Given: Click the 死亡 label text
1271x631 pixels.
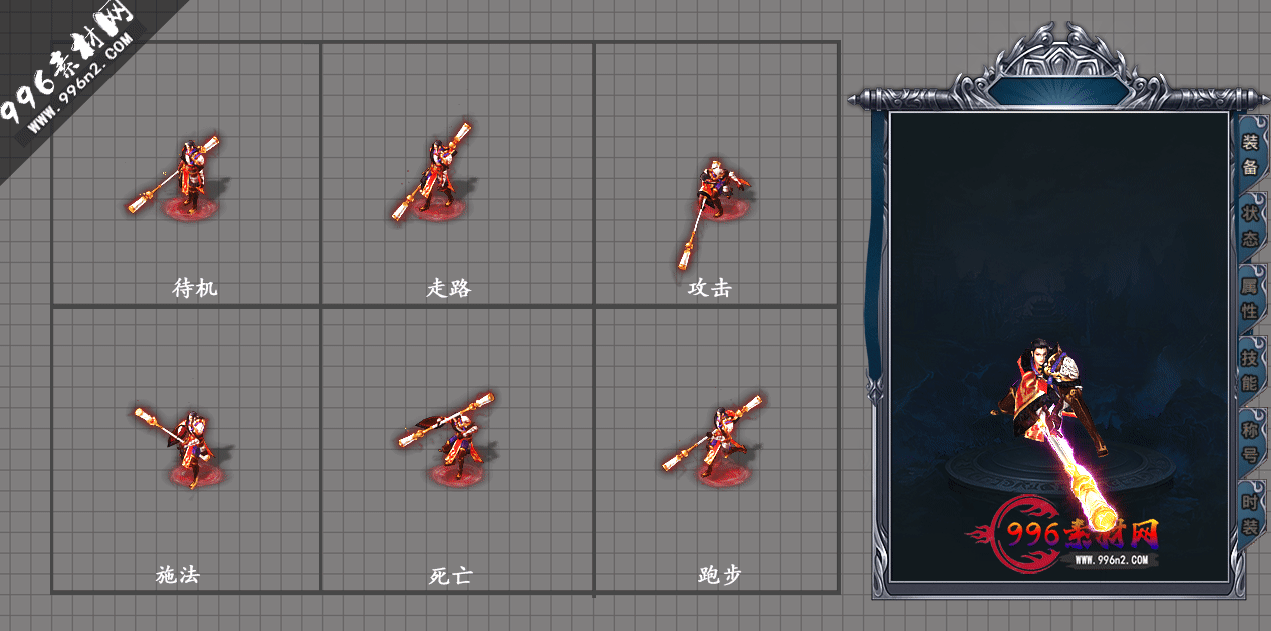Looking at the screenshot, I should [x=450, y=576].
